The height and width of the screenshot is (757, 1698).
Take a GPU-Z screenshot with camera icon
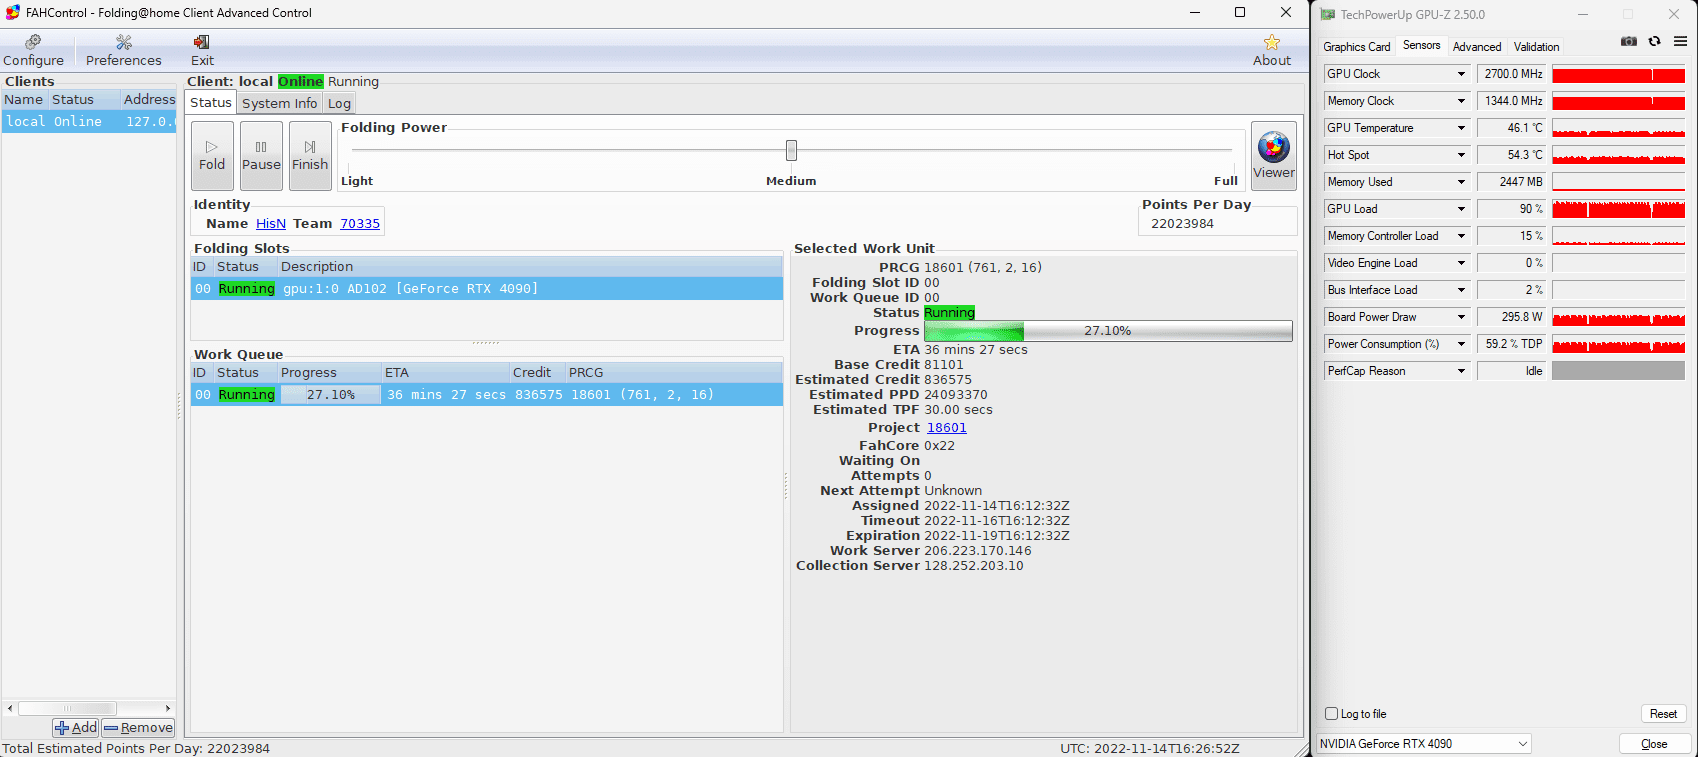pyautogui.click(x=1629, y=42)
